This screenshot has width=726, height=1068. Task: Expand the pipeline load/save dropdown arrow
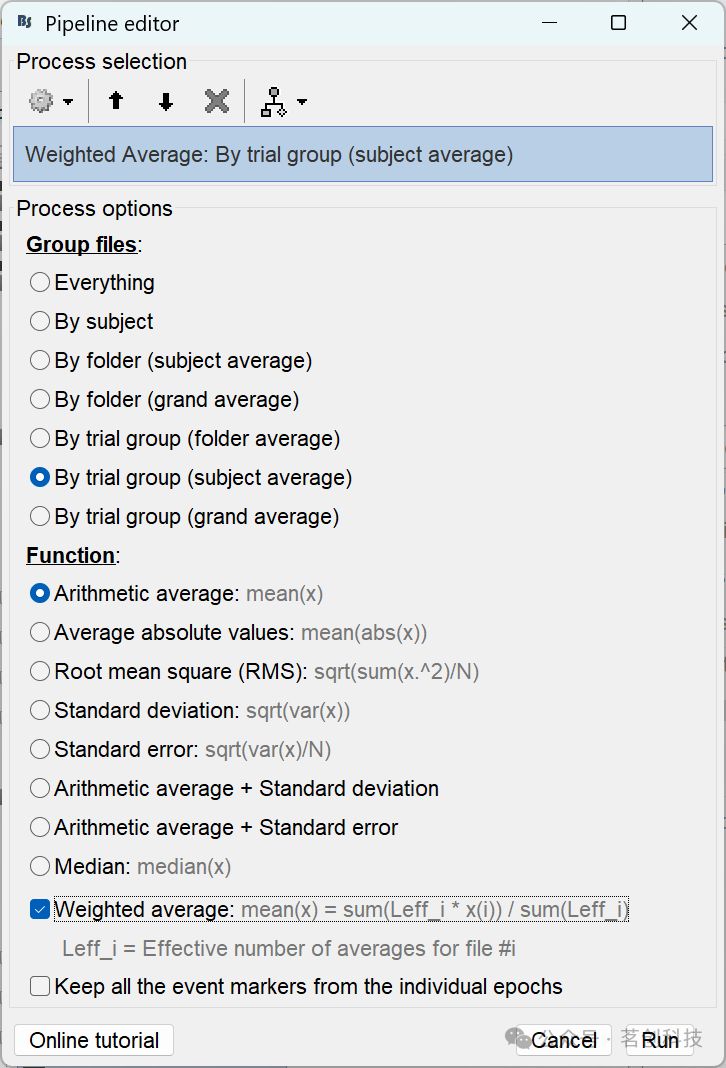(x=302, y=101)
